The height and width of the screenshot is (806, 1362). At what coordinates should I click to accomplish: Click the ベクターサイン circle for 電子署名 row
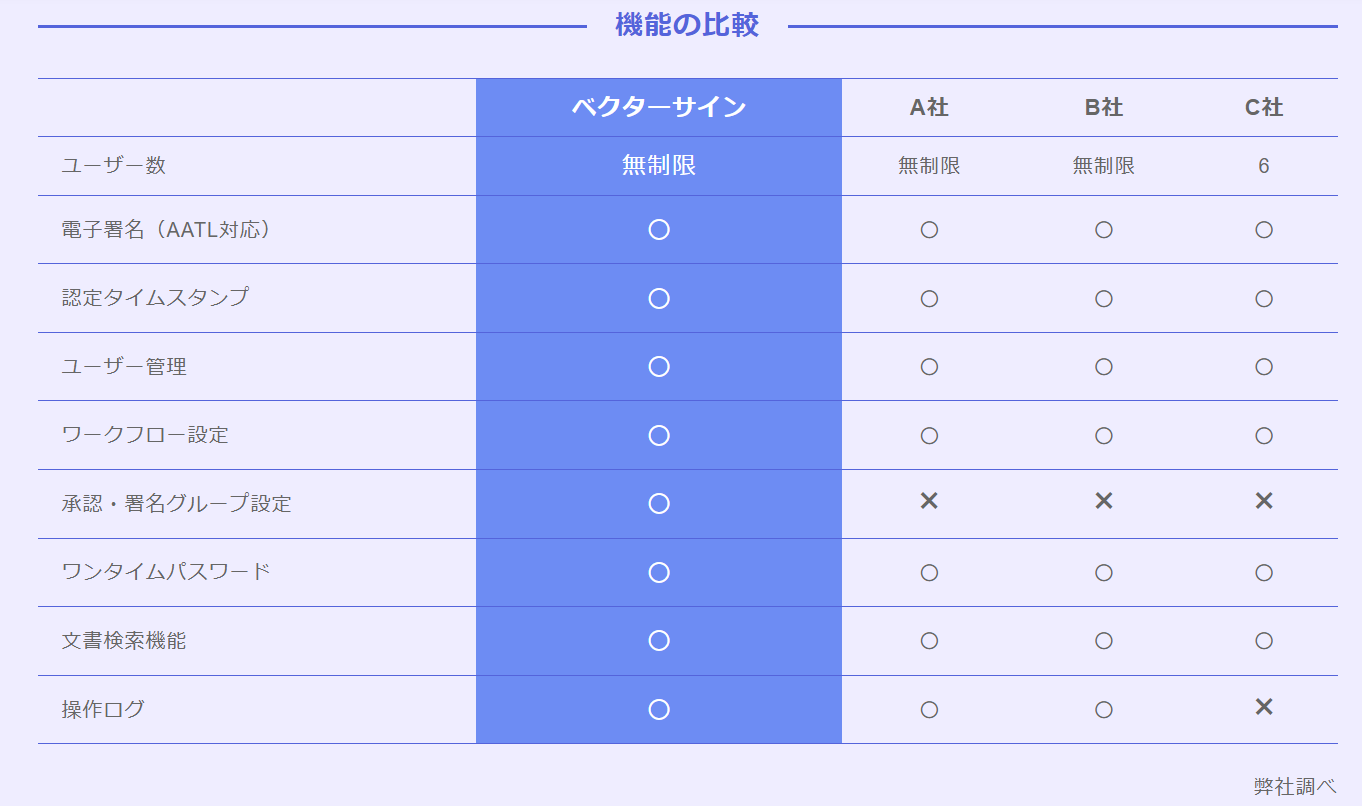coord(659,230)
